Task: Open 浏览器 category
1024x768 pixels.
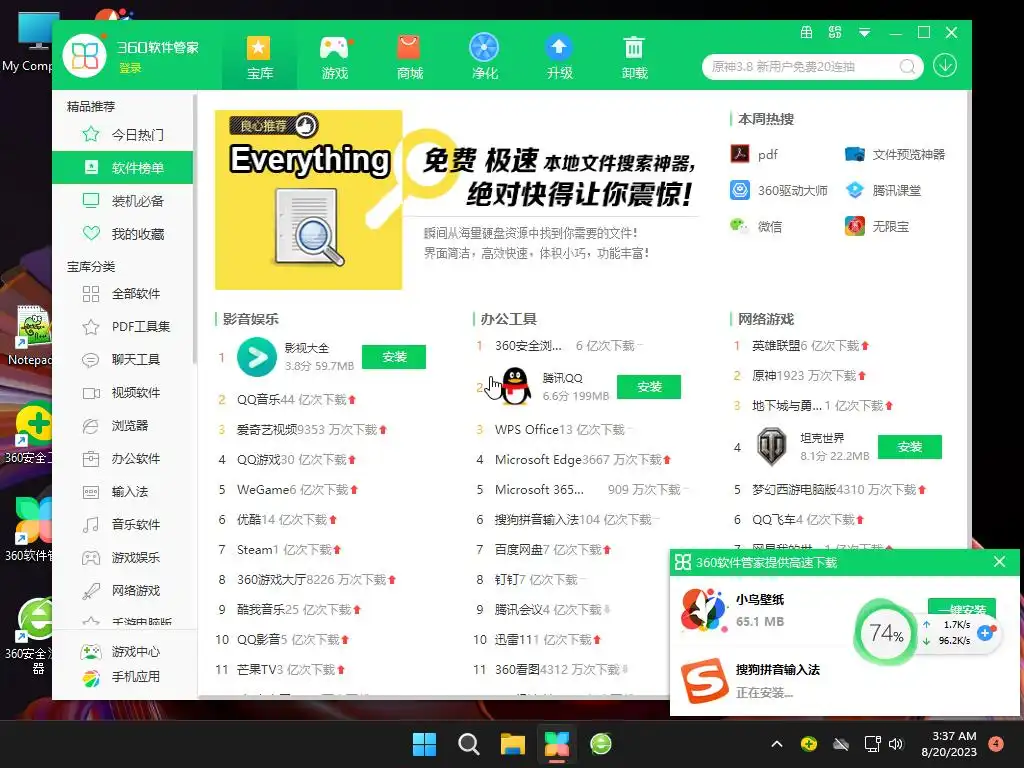Action: click(123, 426)
